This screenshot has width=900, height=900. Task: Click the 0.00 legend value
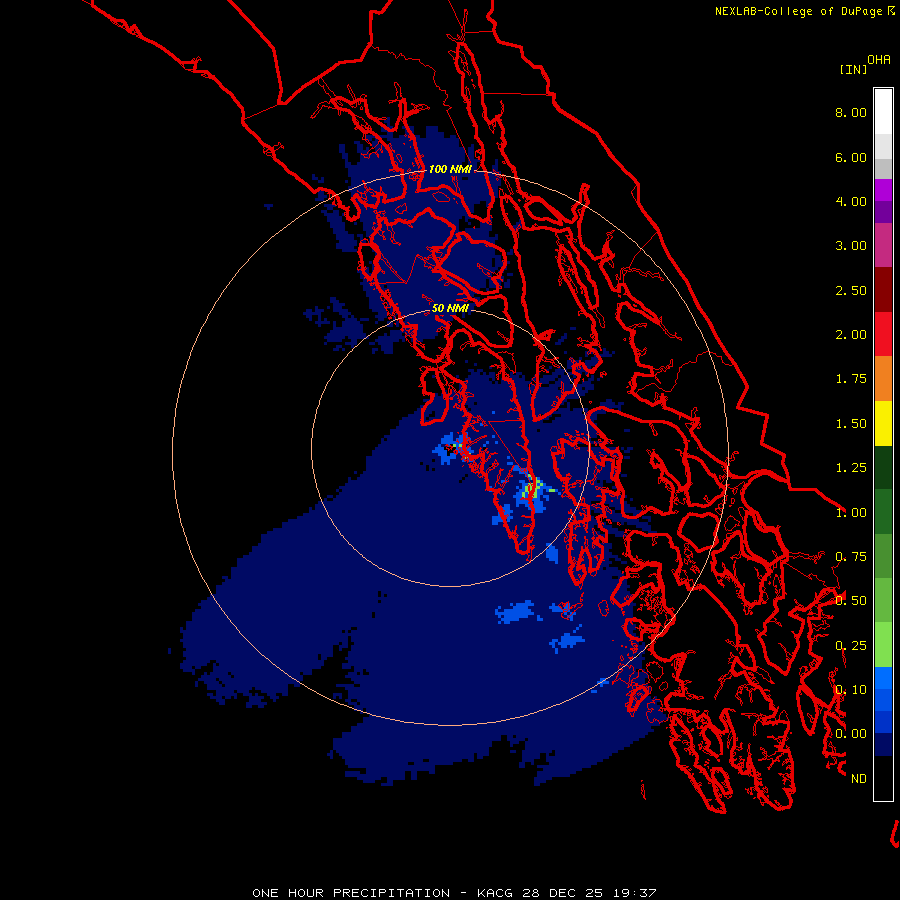[851, 734]
